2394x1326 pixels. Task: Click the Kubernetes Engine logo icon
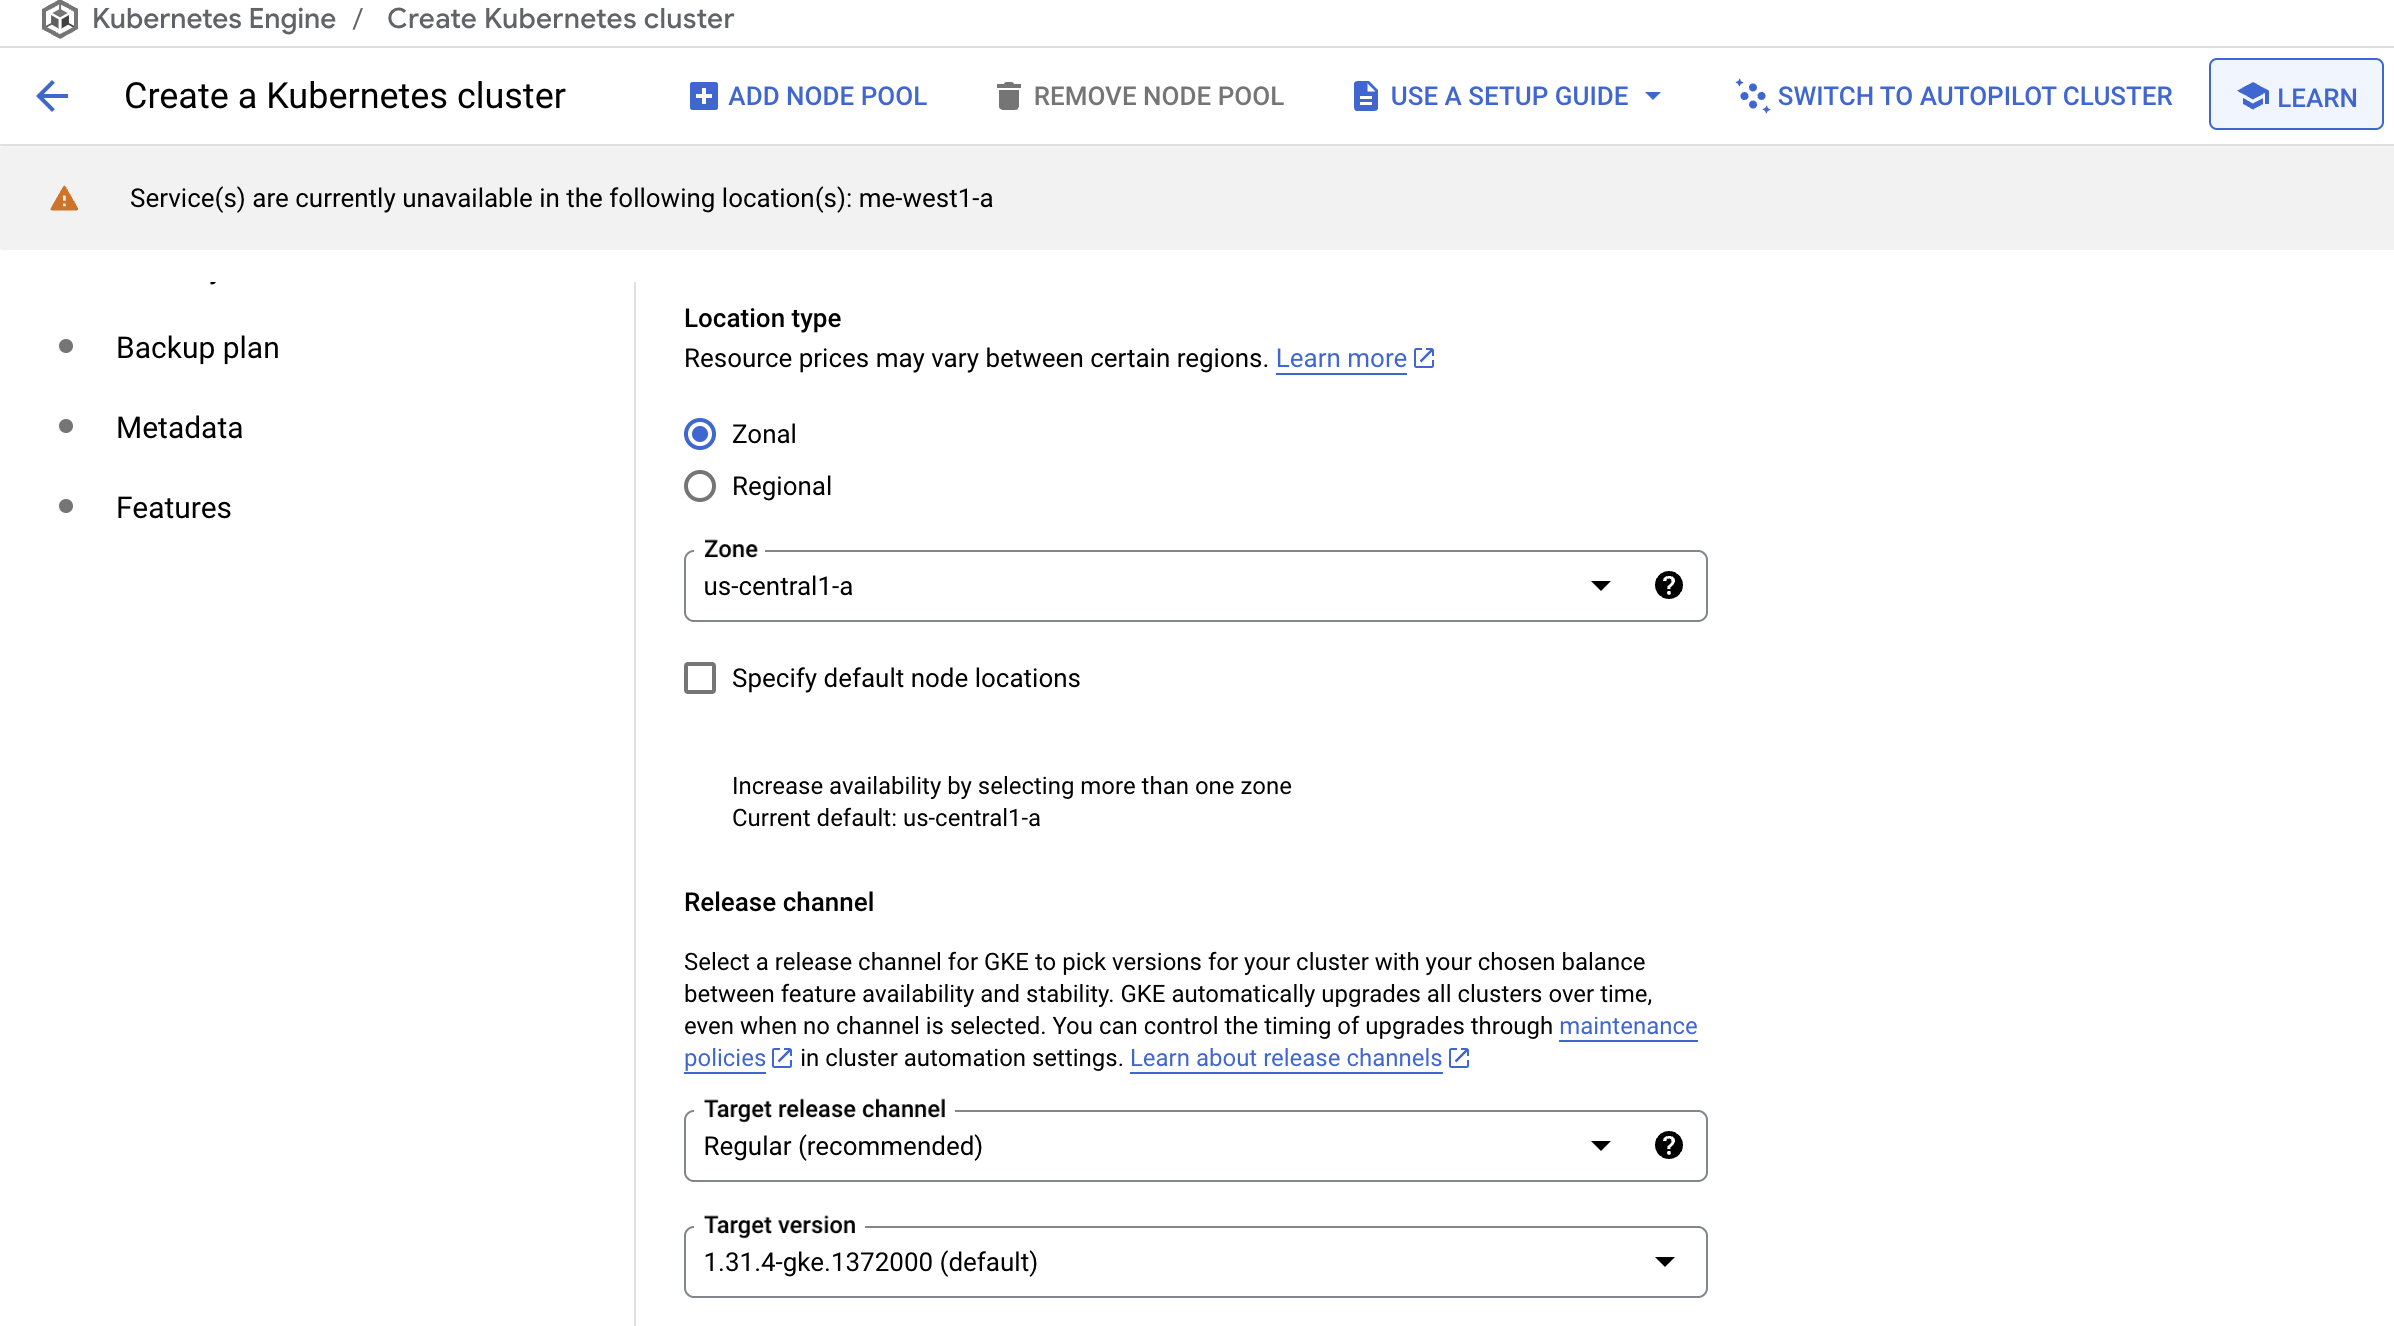(x=60, y=19)
